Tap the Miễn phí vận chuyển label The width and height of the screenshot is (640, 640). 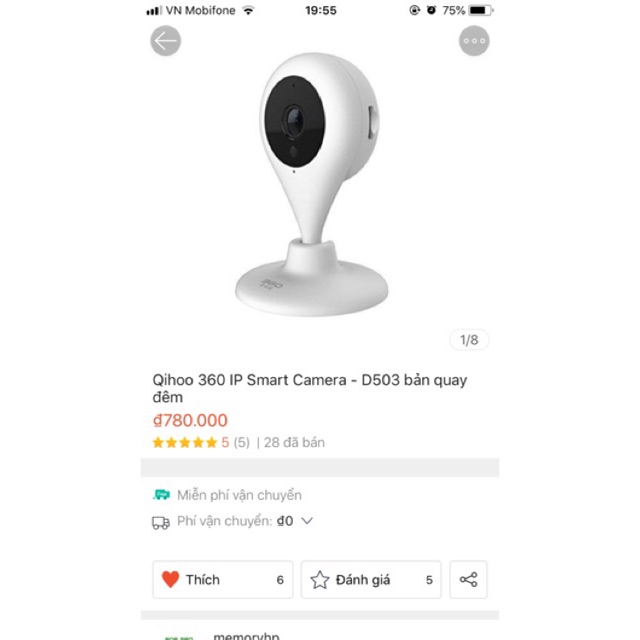239,495
